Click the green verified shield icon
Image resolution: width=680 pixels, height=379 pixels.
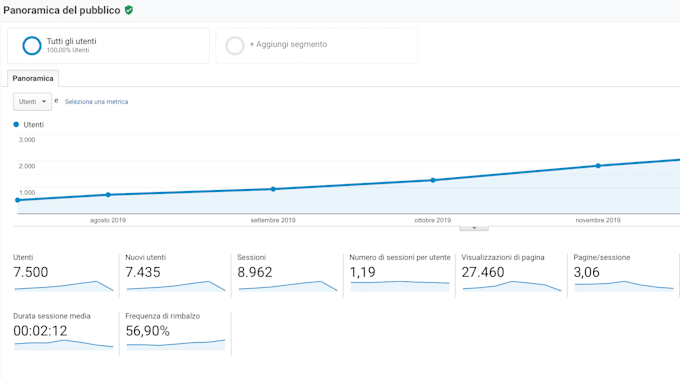click(x=129, y=10)
